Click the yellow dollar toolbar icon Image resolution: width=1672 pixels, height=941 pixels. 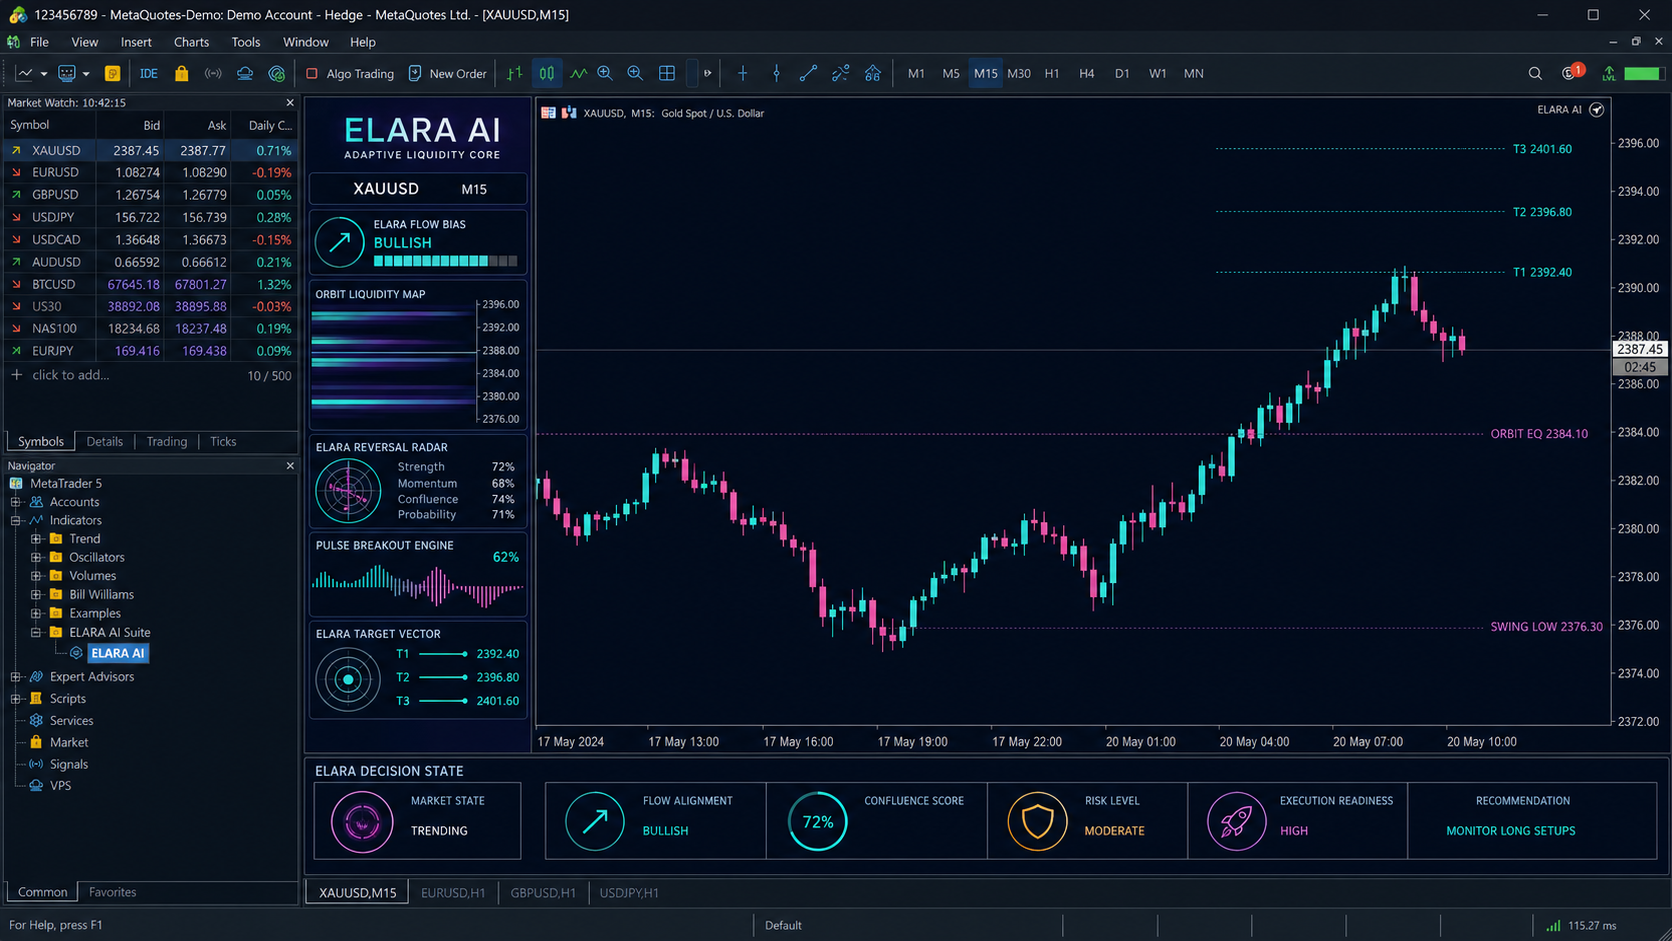click(x=112, y=73)
